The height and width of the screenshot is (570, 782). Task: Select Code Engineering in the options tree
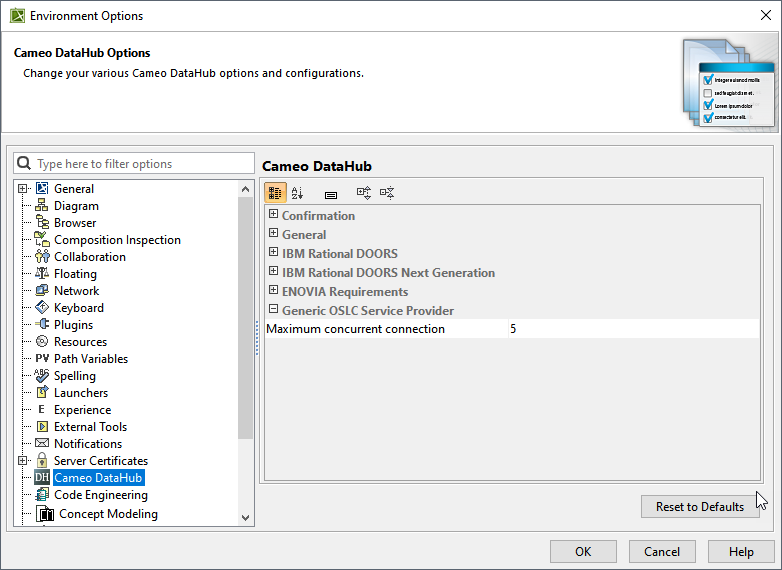point(100,495)
